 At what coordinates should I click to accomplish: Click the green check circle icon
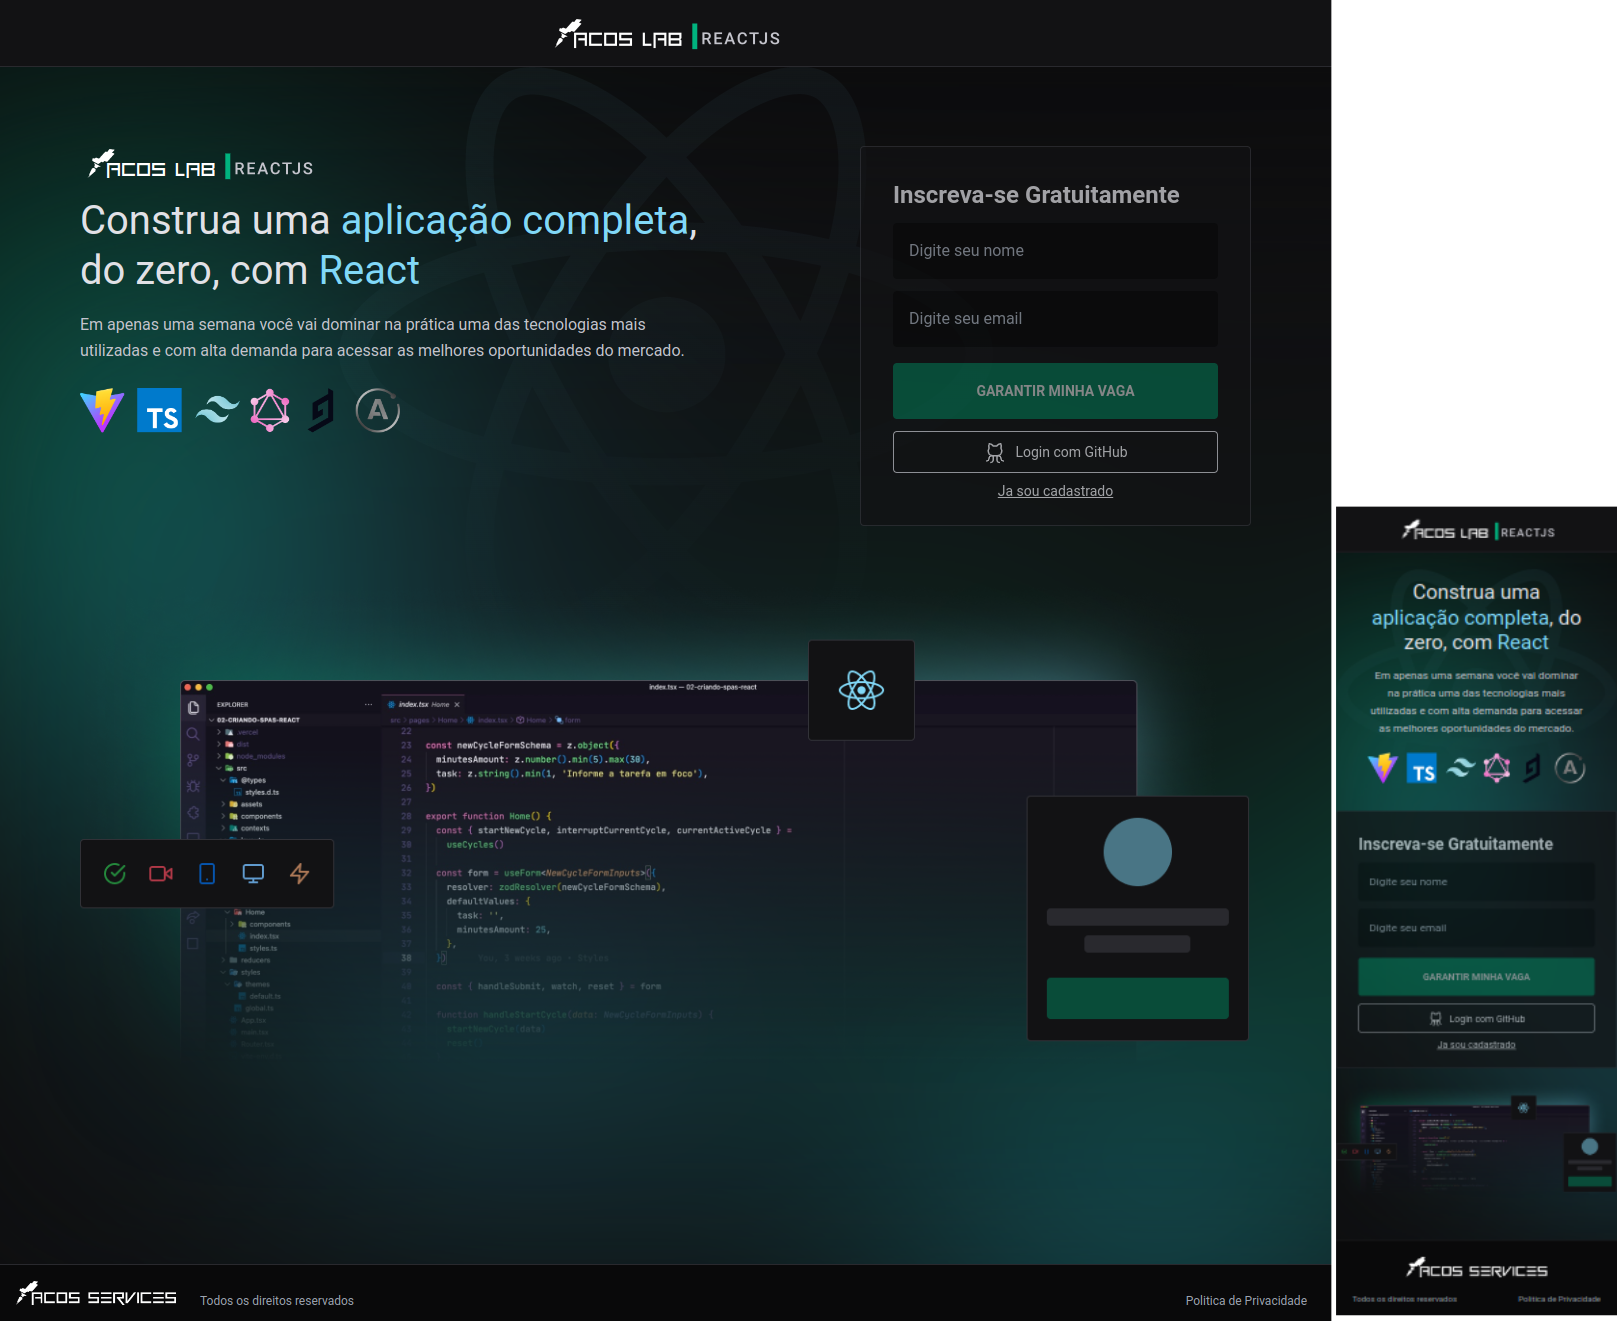click(115, 874)
